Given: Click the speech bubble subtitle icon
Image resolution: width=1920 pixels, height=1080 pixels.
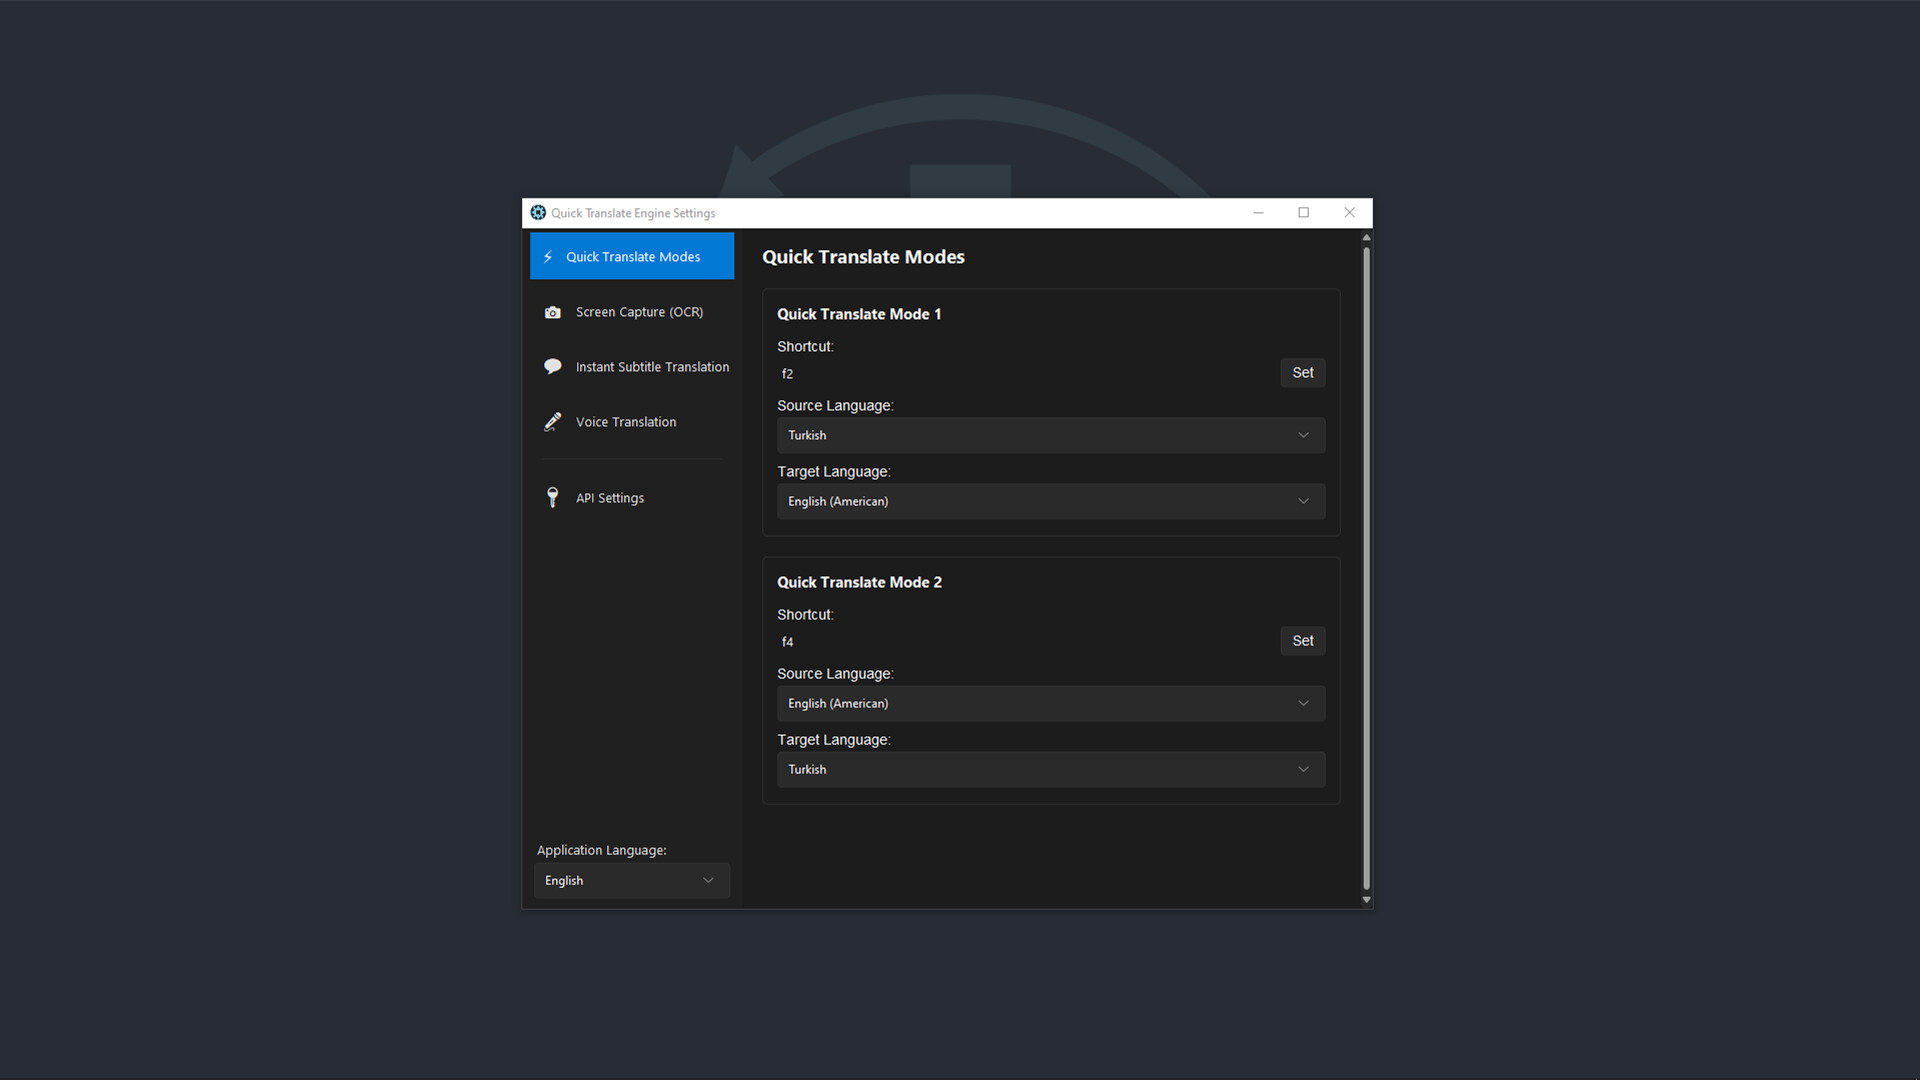Looking at the screenshot, I should [x=552, y=367].
